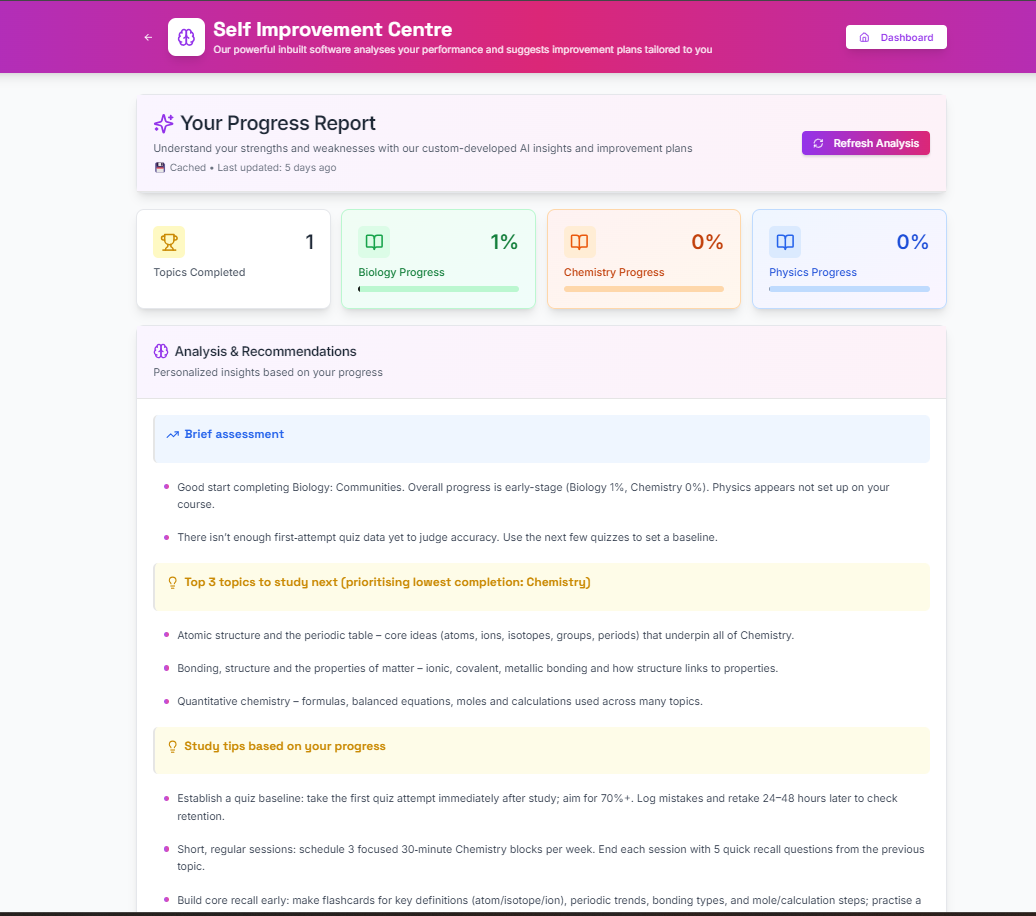This screenshot has width=1036, height=916.
Task: Click the lightbulb icon by Top 3 topics
Action: tap(172, 583)
